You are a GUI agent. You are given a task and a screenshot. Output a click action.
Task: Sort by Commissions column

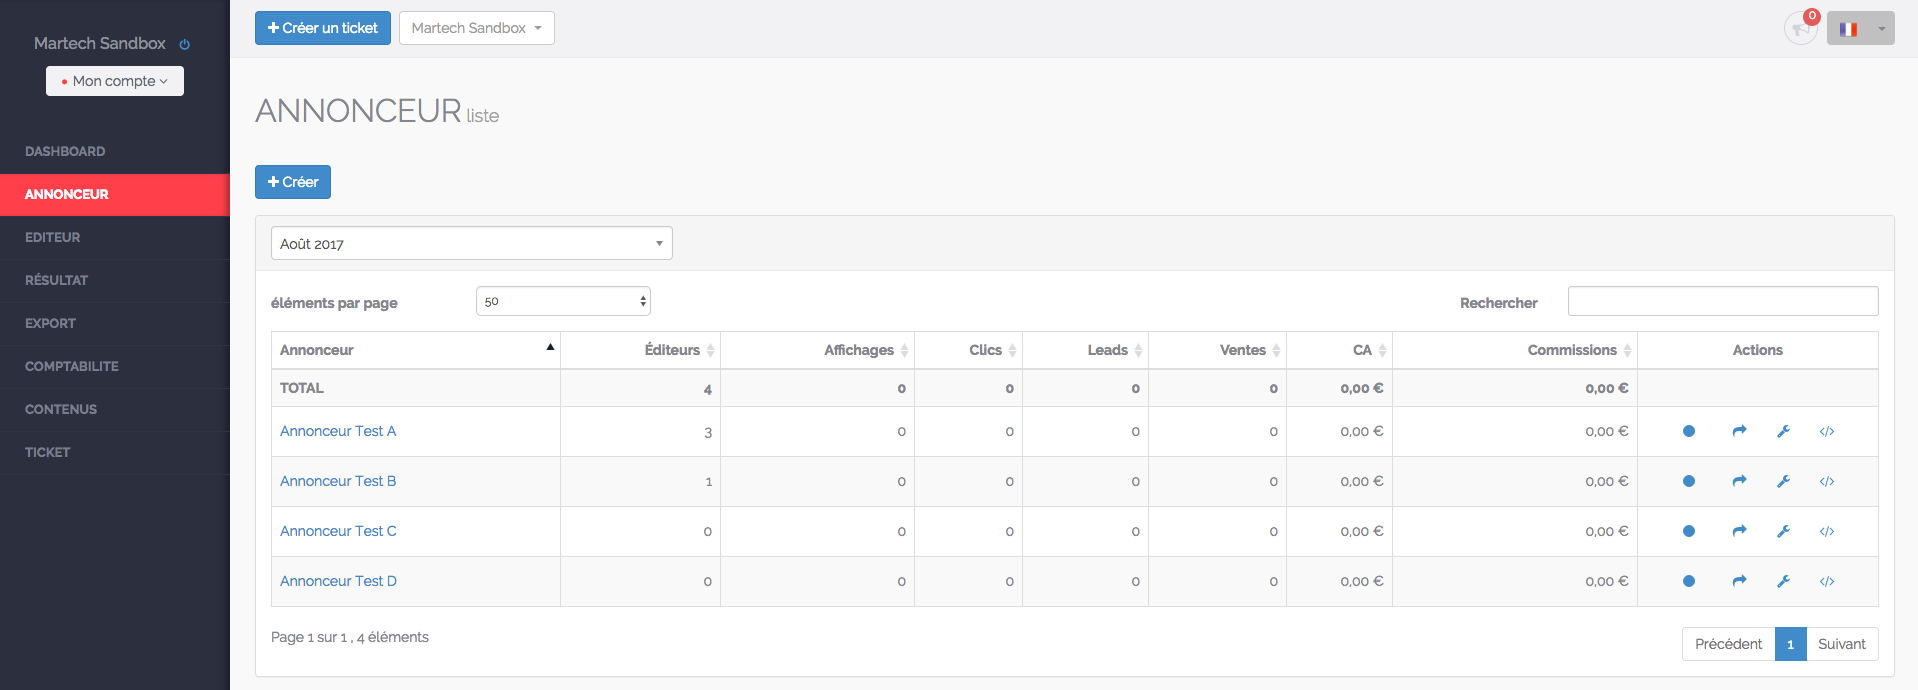[x=1515, y=350]
